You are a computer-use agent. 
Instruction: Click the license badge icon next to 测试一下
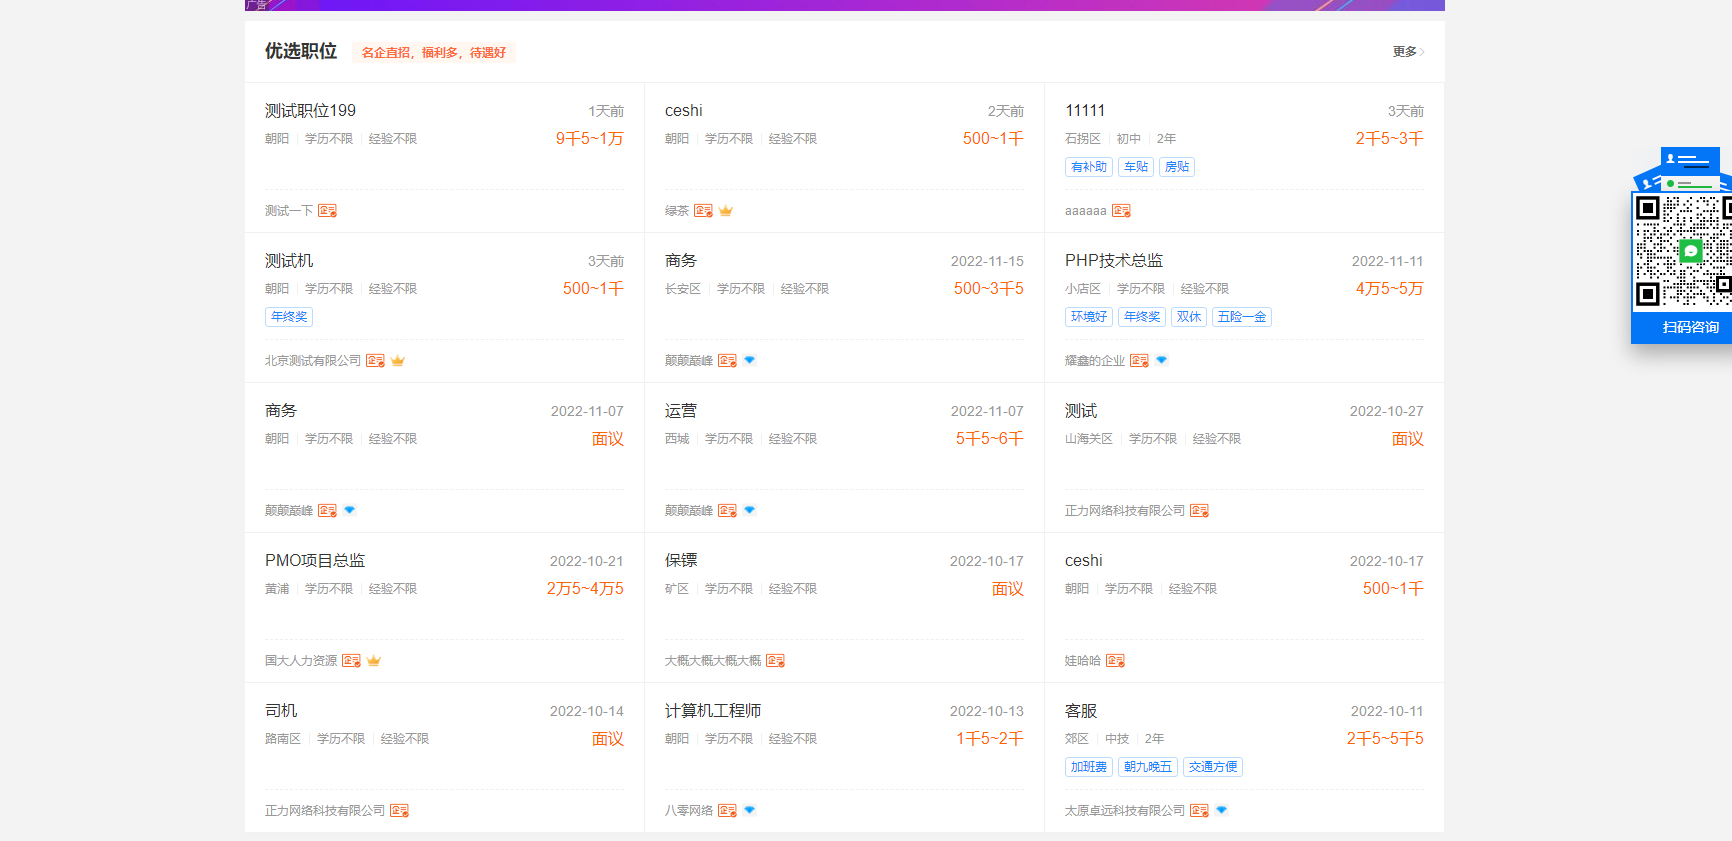[x=327, y=211]
